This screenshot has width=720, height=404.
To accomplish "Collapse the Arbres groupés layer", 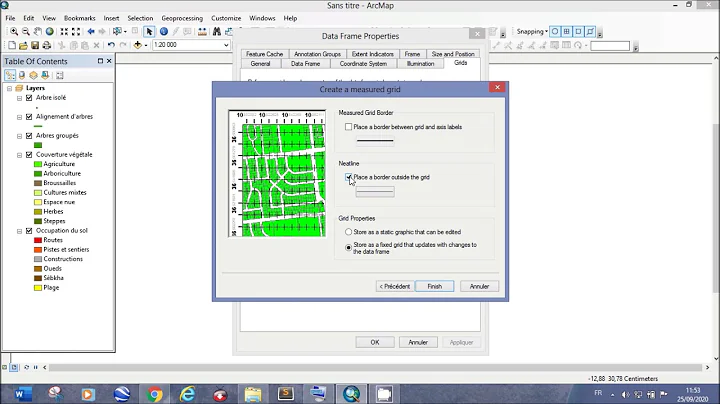I will point(19,136).
